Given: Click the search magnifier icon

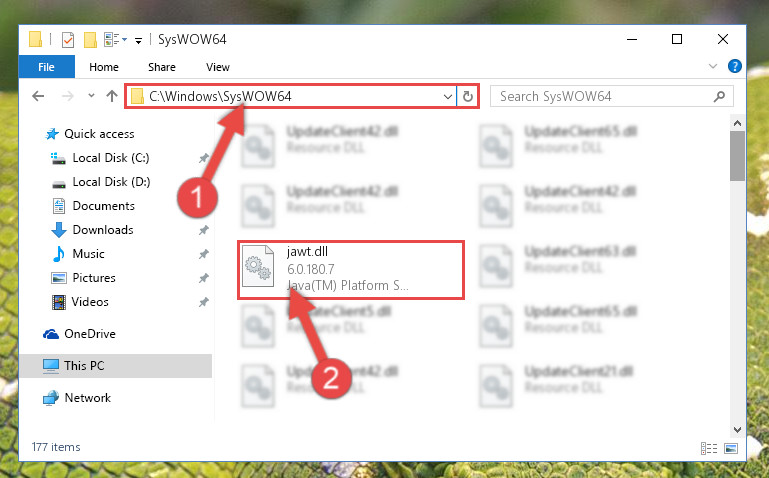Looking at the screenshot, I should [x=719, y=97].
